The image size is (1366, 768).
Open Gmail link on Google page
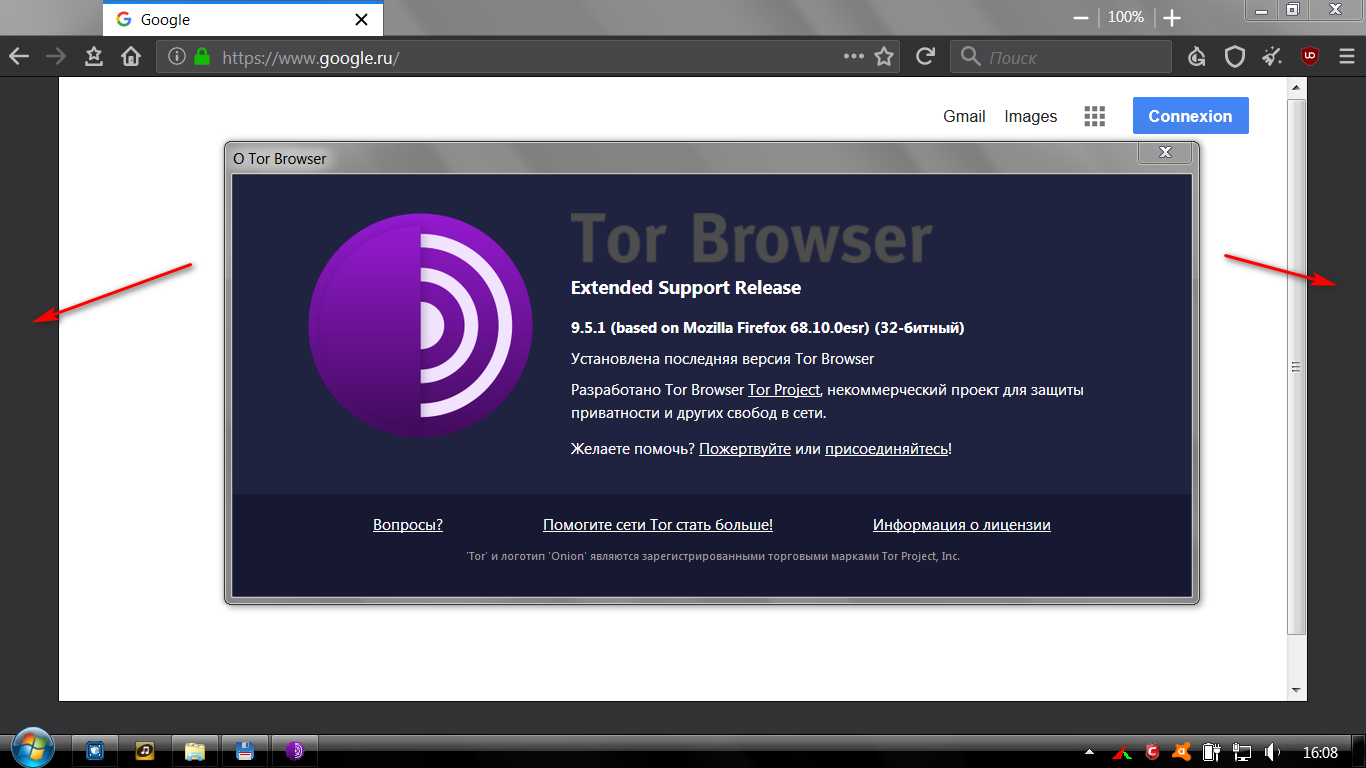[964, 116]
